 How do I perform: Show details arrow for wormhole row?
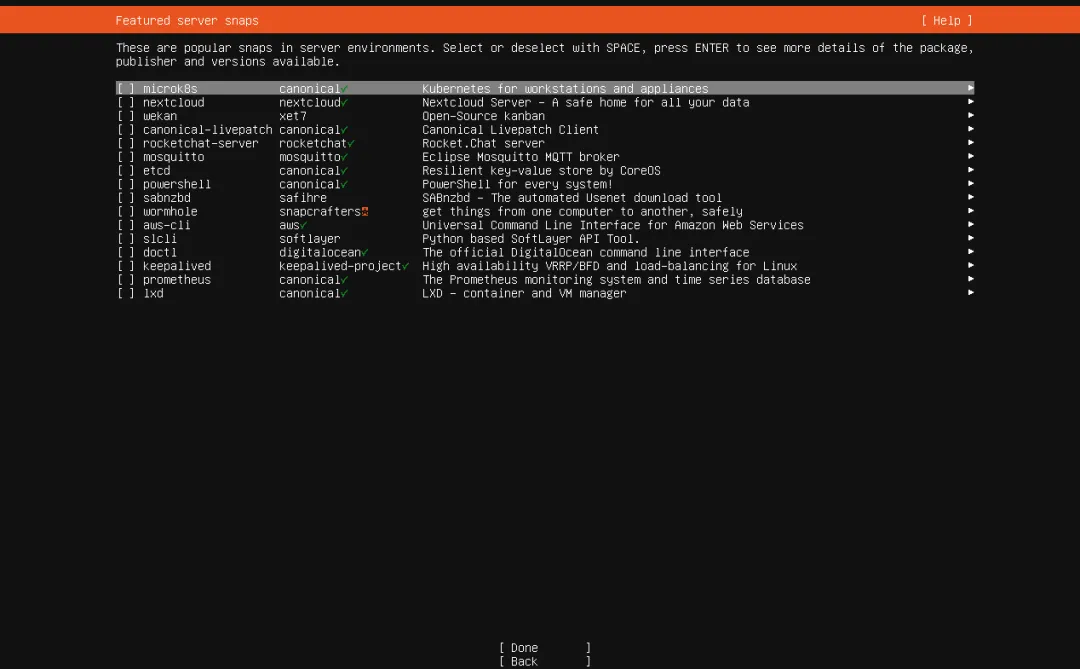click(x=970, y=211)
